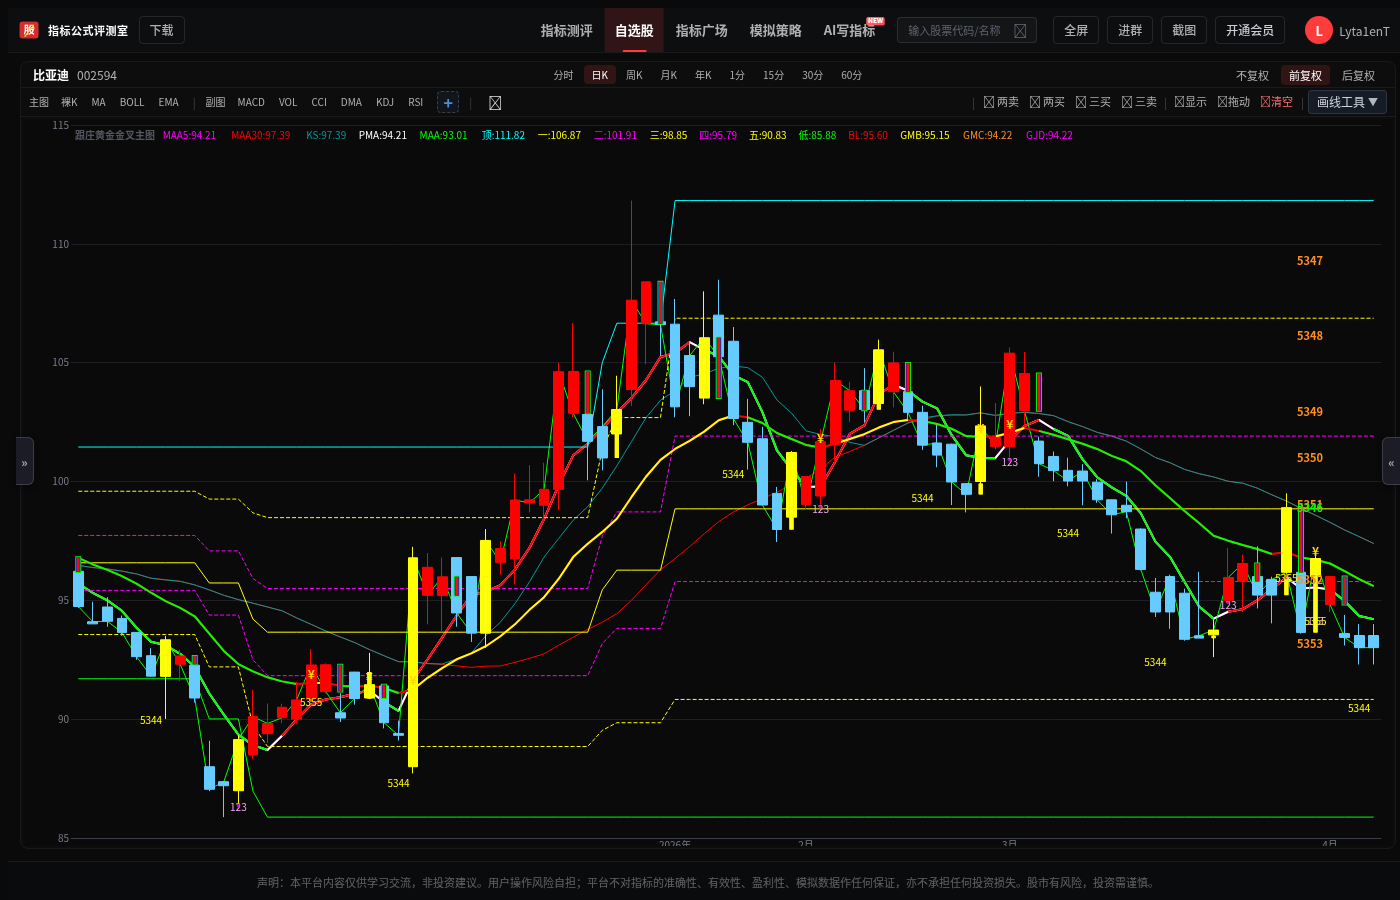Image resolution: width=1400 pixels, height=900 pixels.
Task: Select DMA sub-chart indicator
Action: click(351, 102)
